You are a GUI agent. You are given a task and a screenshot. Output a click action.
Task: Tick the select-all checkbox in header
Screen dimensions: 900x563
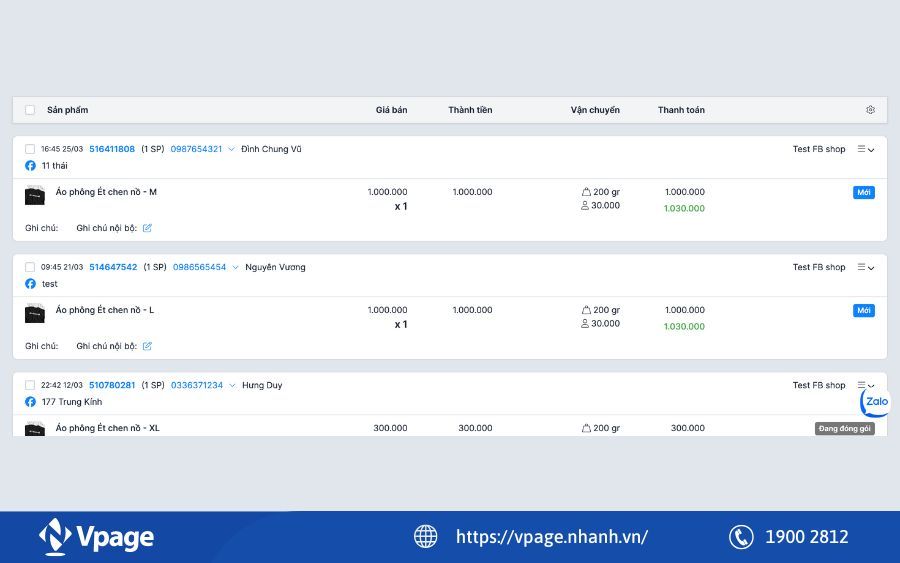[30, 110]
